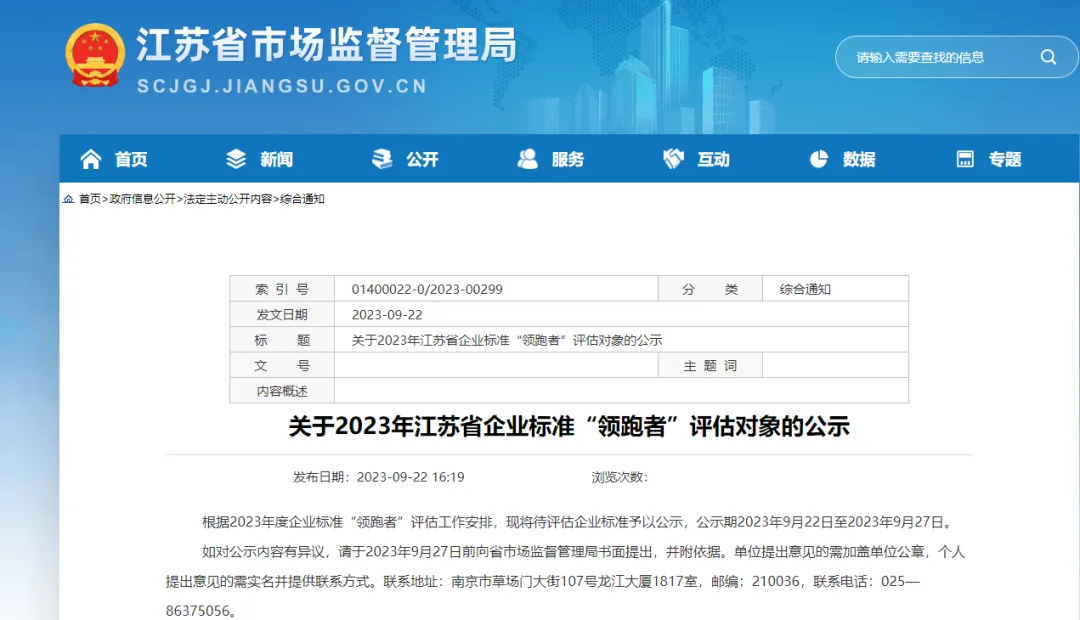
Task: Open 法定主动公开内容 breadcrumb link
Action: [227, 199]
